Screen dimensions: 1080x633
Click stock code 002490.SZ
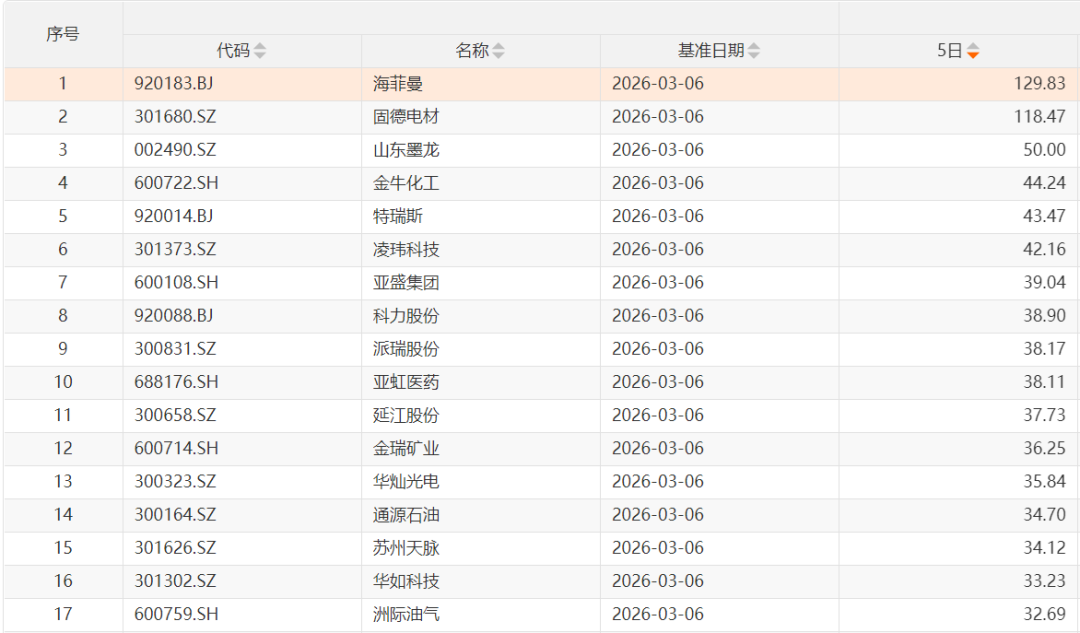click(175, 150)
